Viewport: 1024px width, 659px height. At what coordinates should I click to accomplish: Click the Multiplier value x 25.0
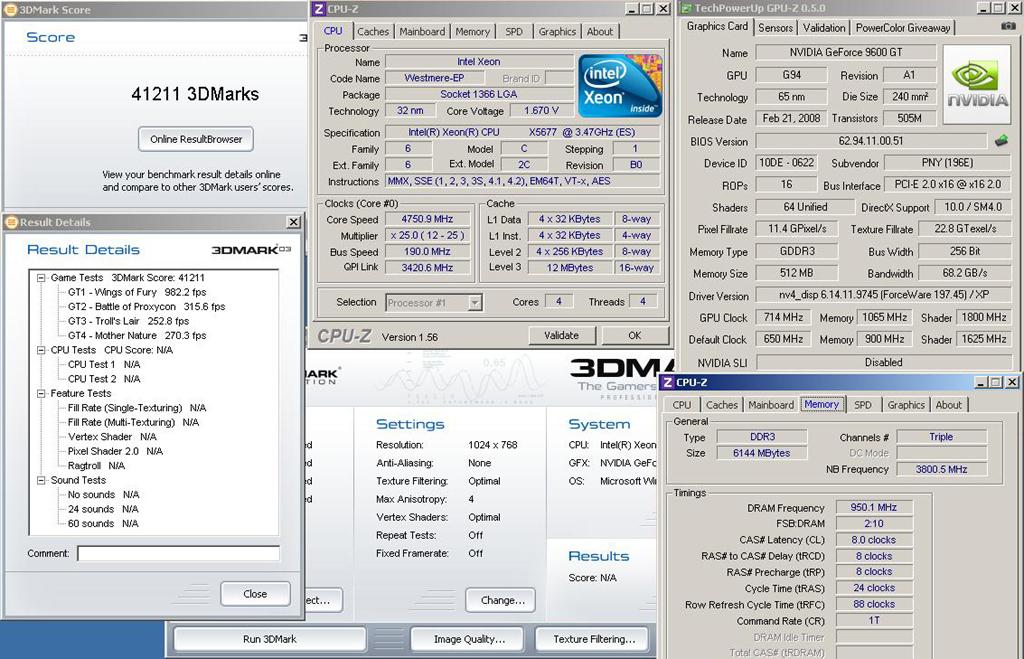(x=427, y=235)
